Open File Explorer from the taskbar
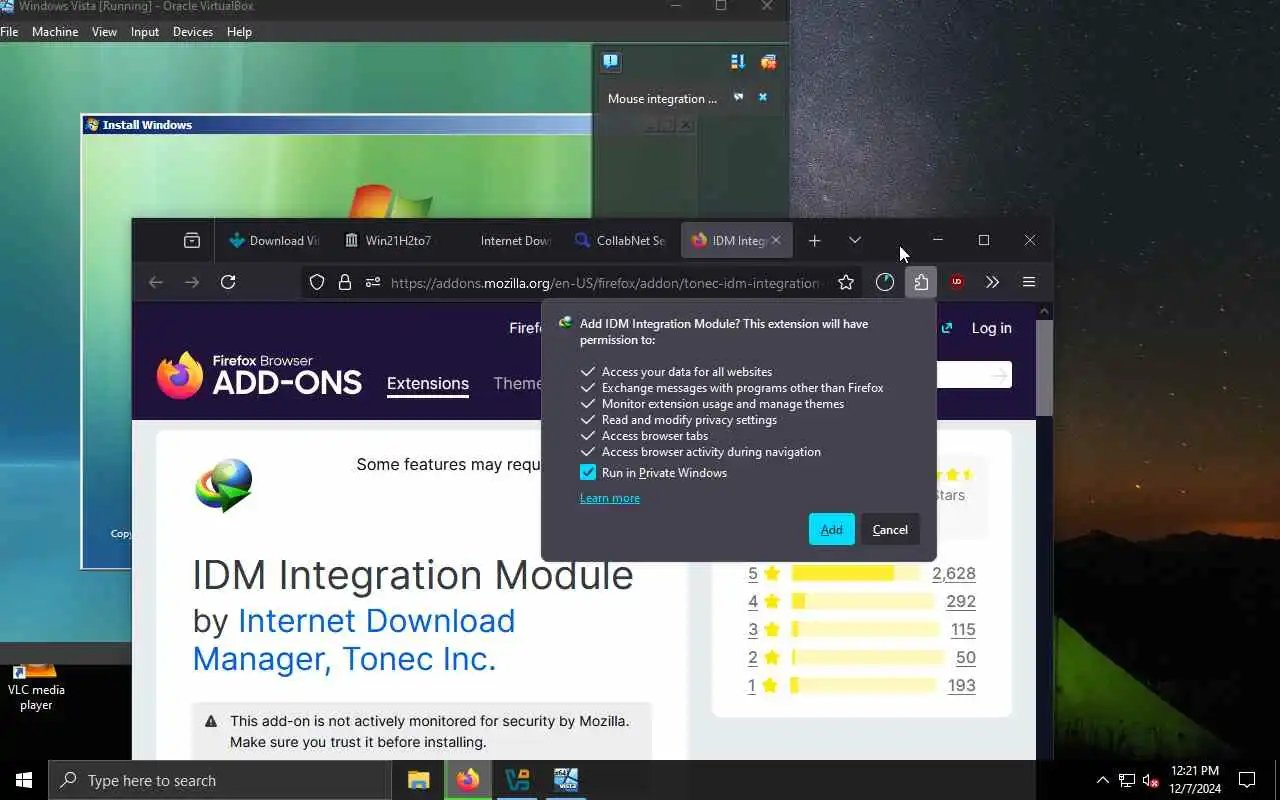 [419, 780]
